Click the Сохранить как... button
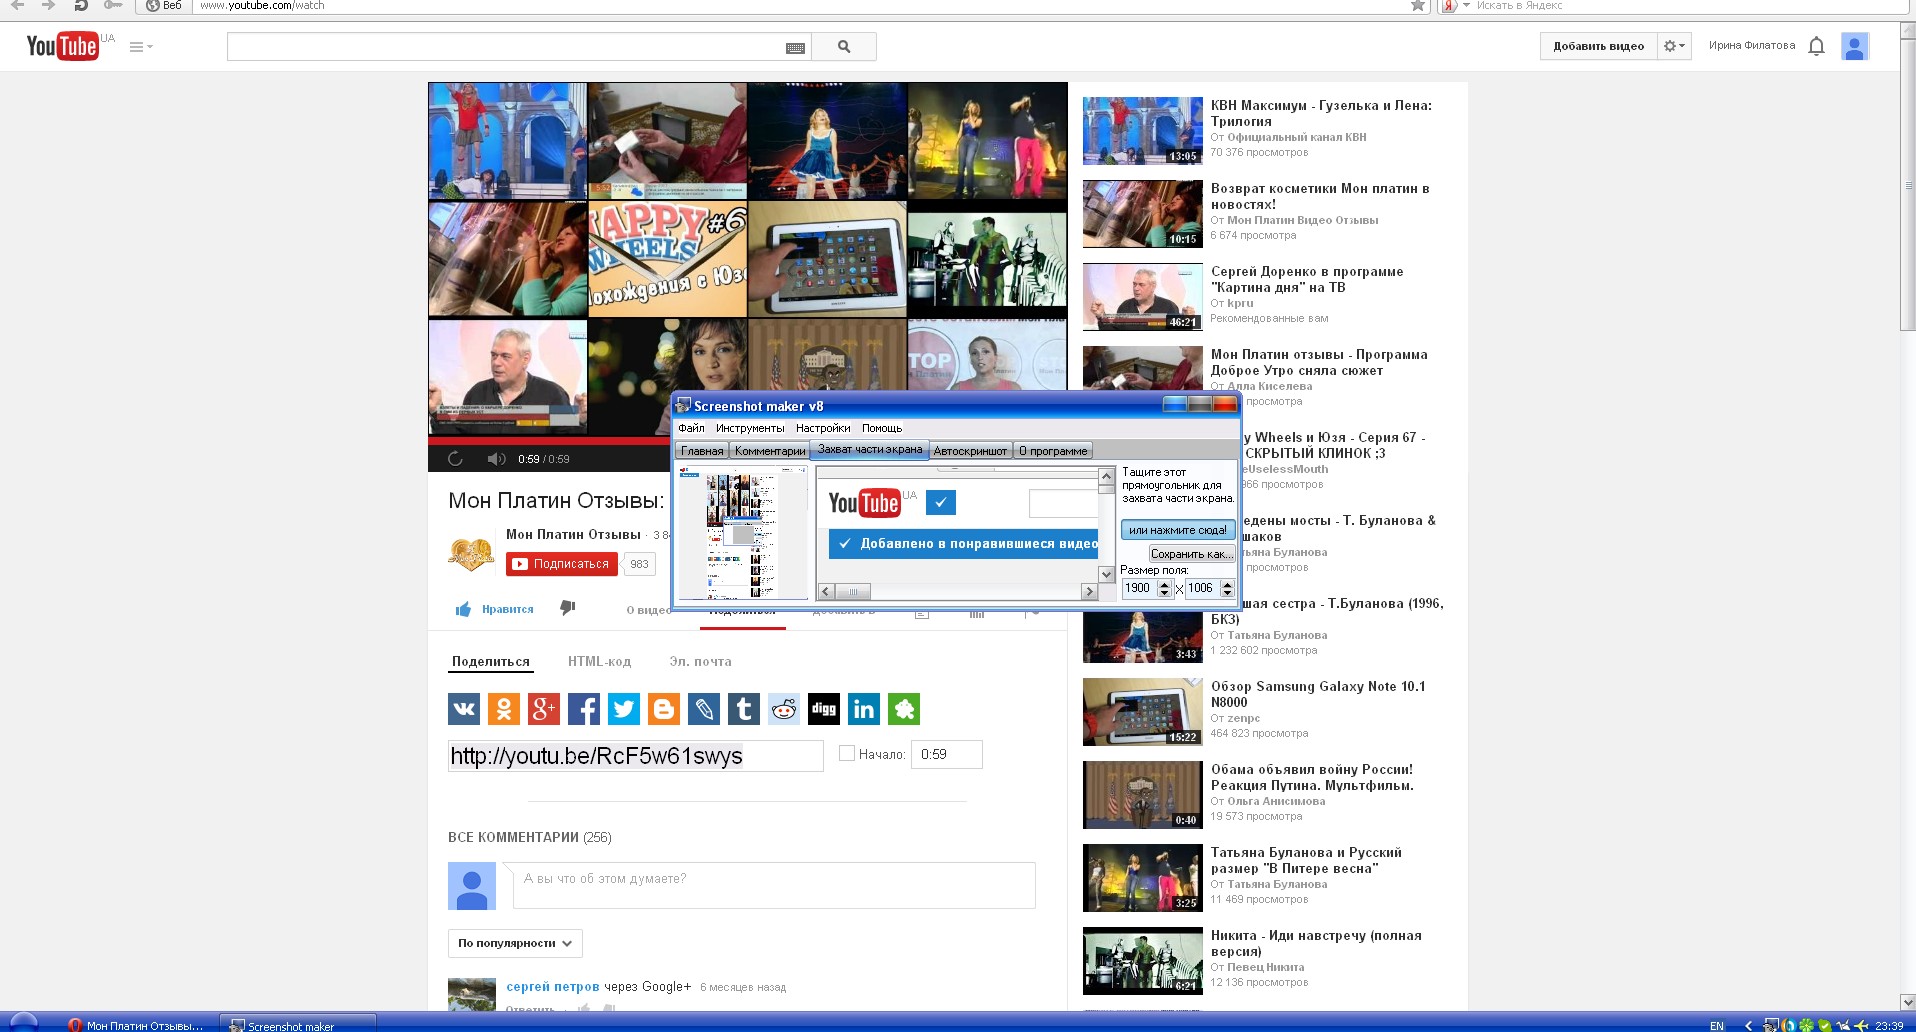 (1192, 554)
